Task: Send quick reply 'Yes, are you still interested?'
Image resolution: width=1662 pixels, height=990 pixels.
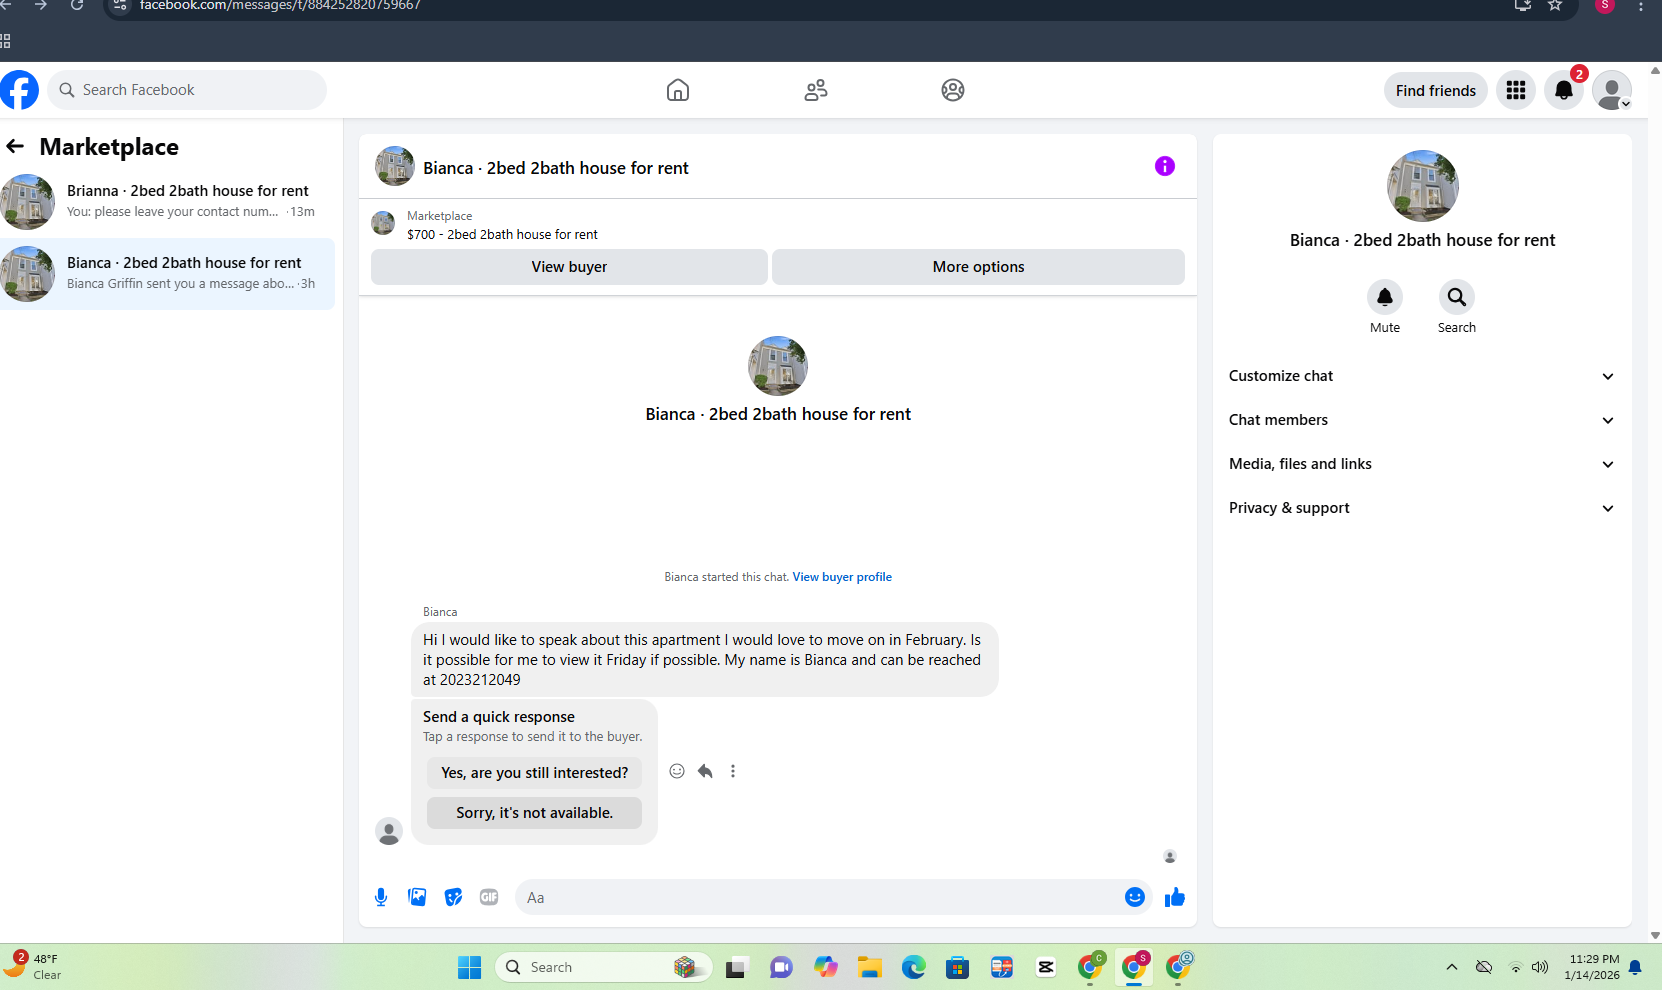Action: [x=535, y=773]
